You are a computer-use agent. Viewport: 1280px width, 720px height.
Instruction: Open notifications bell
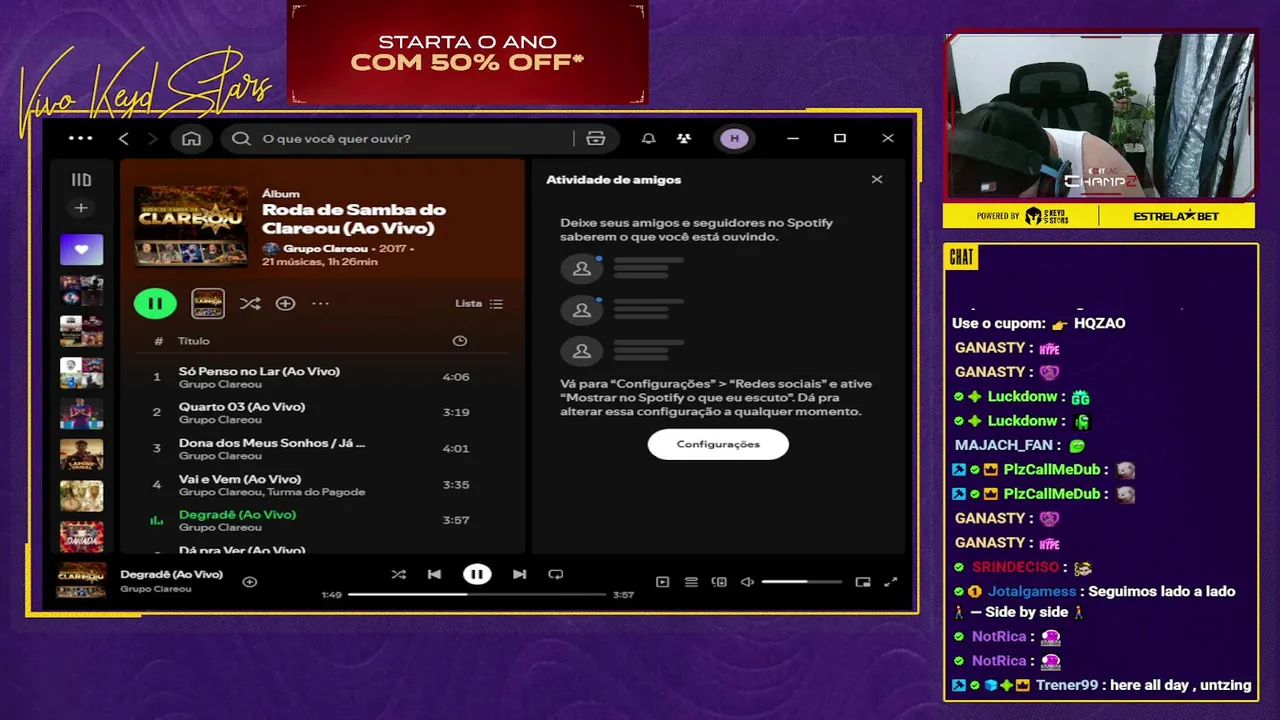pos(648,139)
